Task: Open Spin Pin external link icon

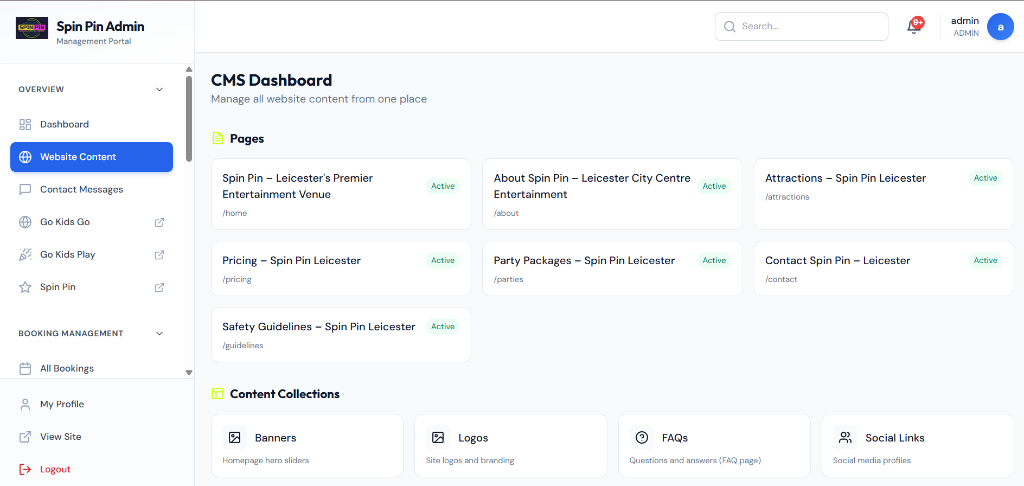Action: click(x=159, y=287)
